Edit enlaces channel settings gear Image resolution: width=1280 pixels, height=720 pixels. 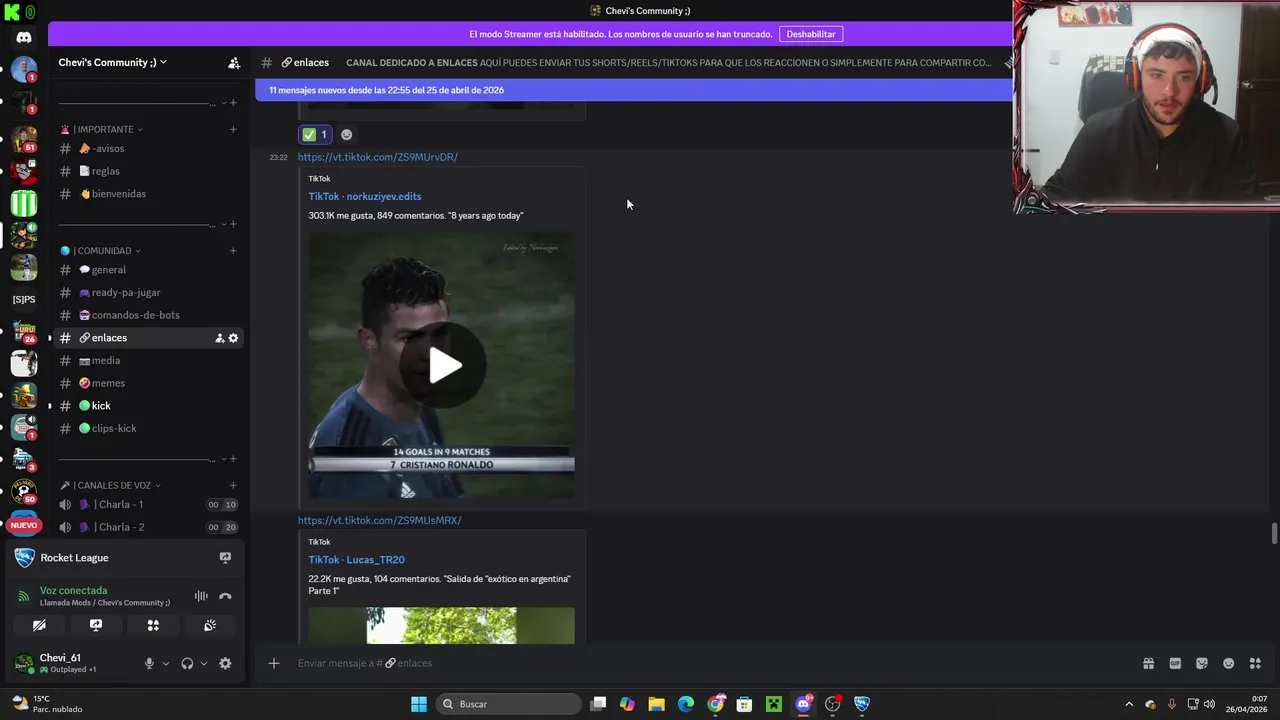pos(233,338)
